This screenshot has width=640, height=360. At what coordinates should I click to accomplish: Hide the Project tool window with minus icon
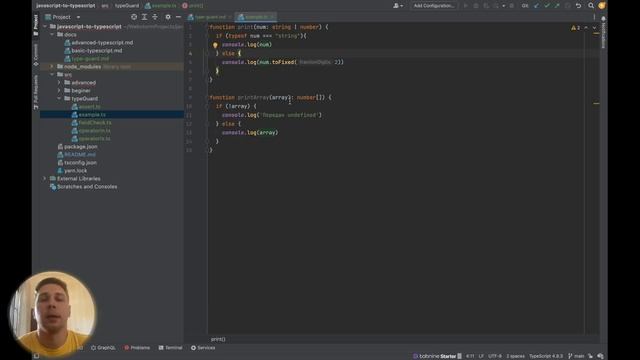(x=178, y=17)
